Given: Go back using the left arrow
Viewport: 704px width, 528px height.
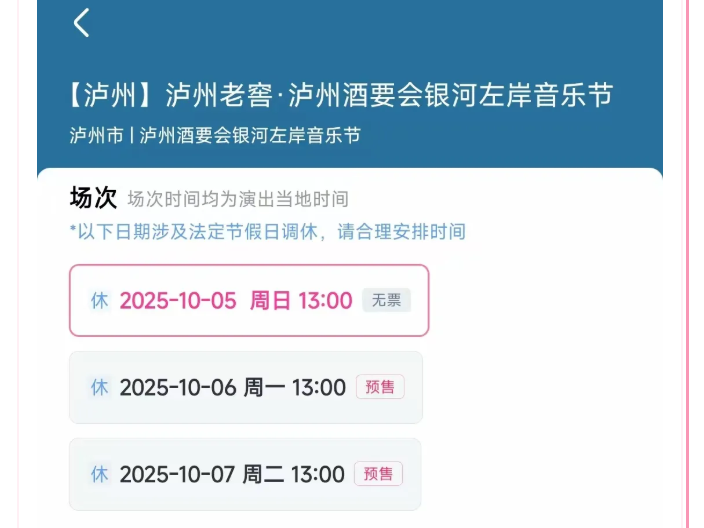Looking at the screenshot, I should coord(82,23).
